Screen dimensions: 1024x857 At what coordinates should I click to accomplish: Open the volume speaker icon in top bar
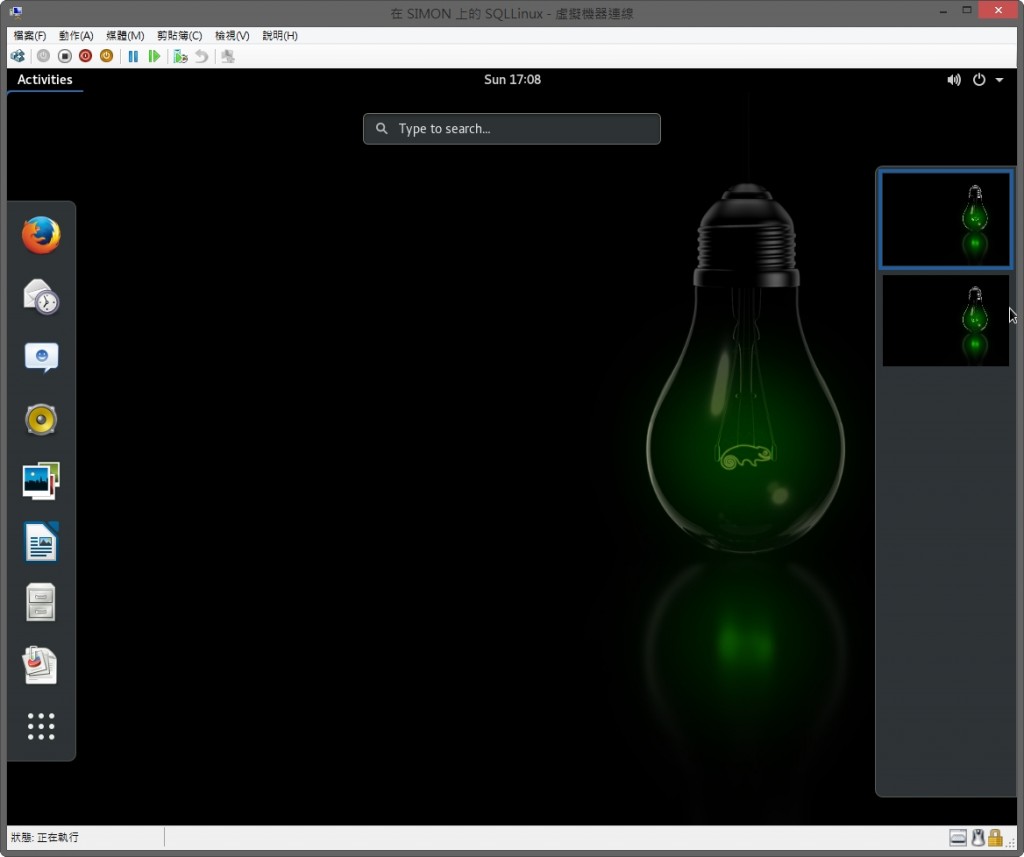pyautogui.click(x=953, y=80)
